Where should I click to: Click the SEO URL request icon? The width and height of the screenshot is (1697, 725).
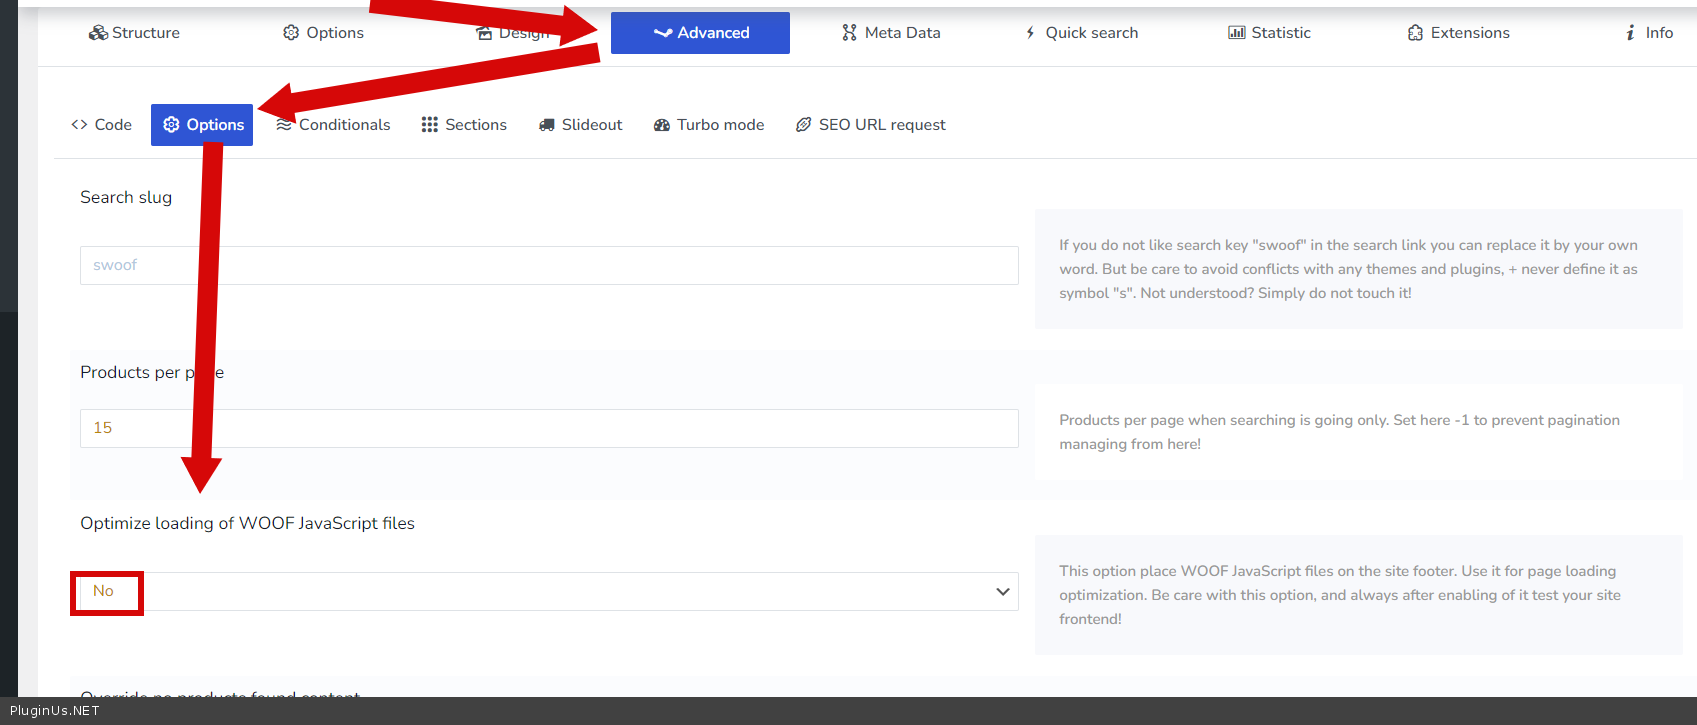point(803,125)
